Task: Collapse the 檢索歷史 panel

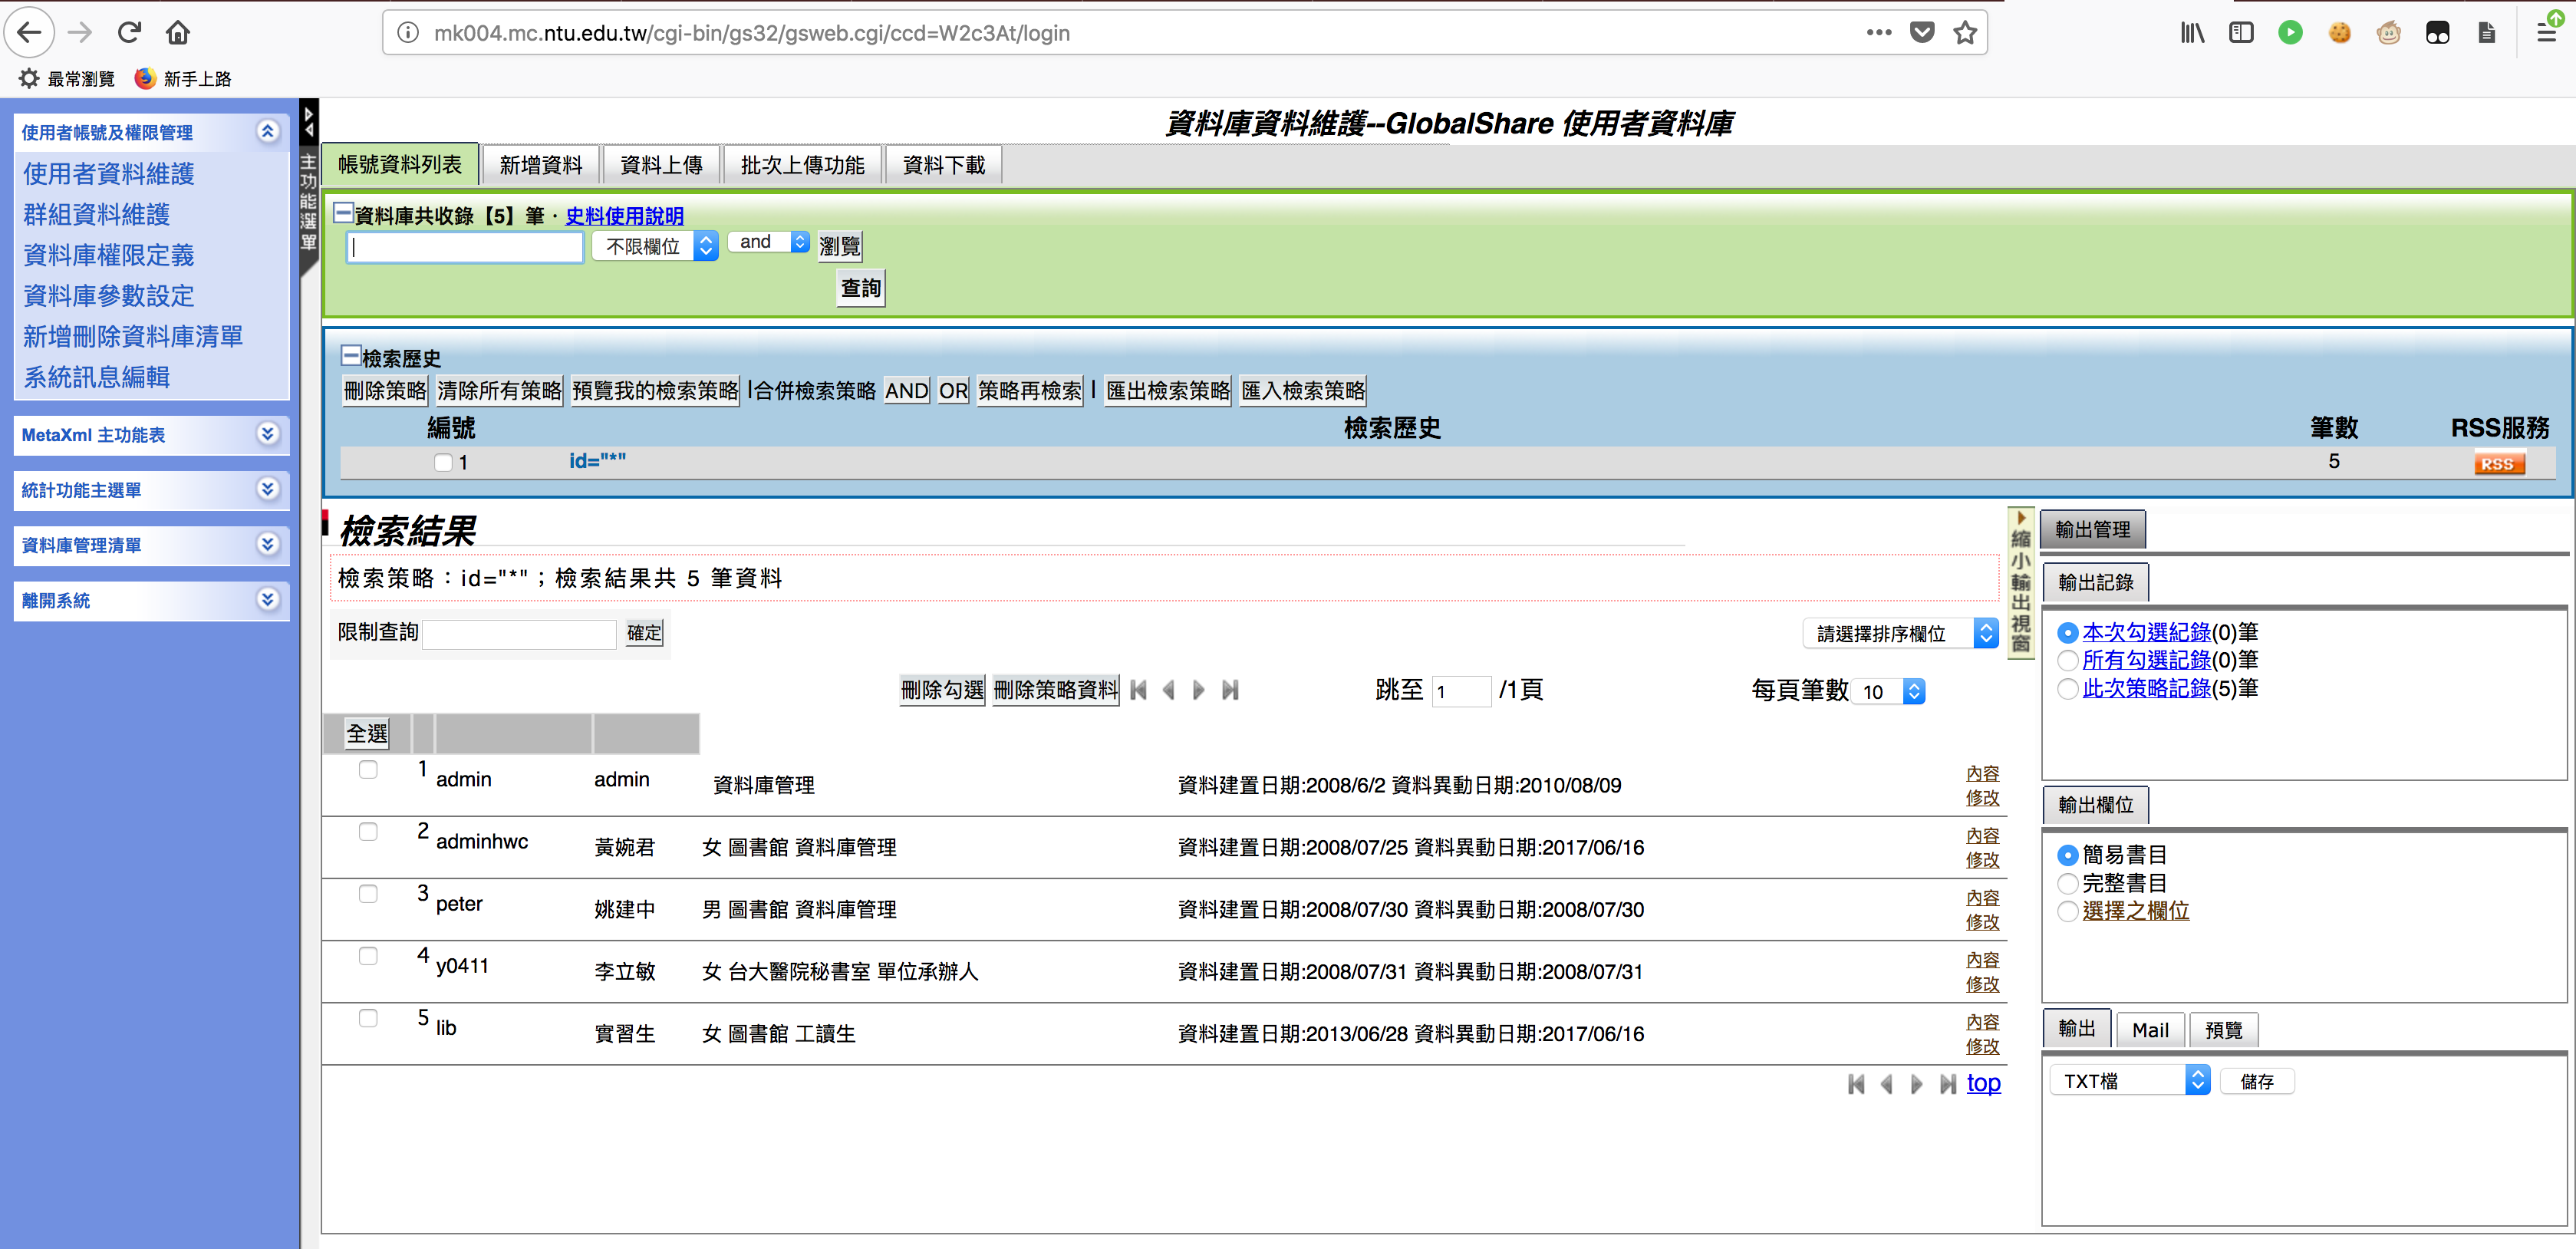Action: (x=351, y=356)
